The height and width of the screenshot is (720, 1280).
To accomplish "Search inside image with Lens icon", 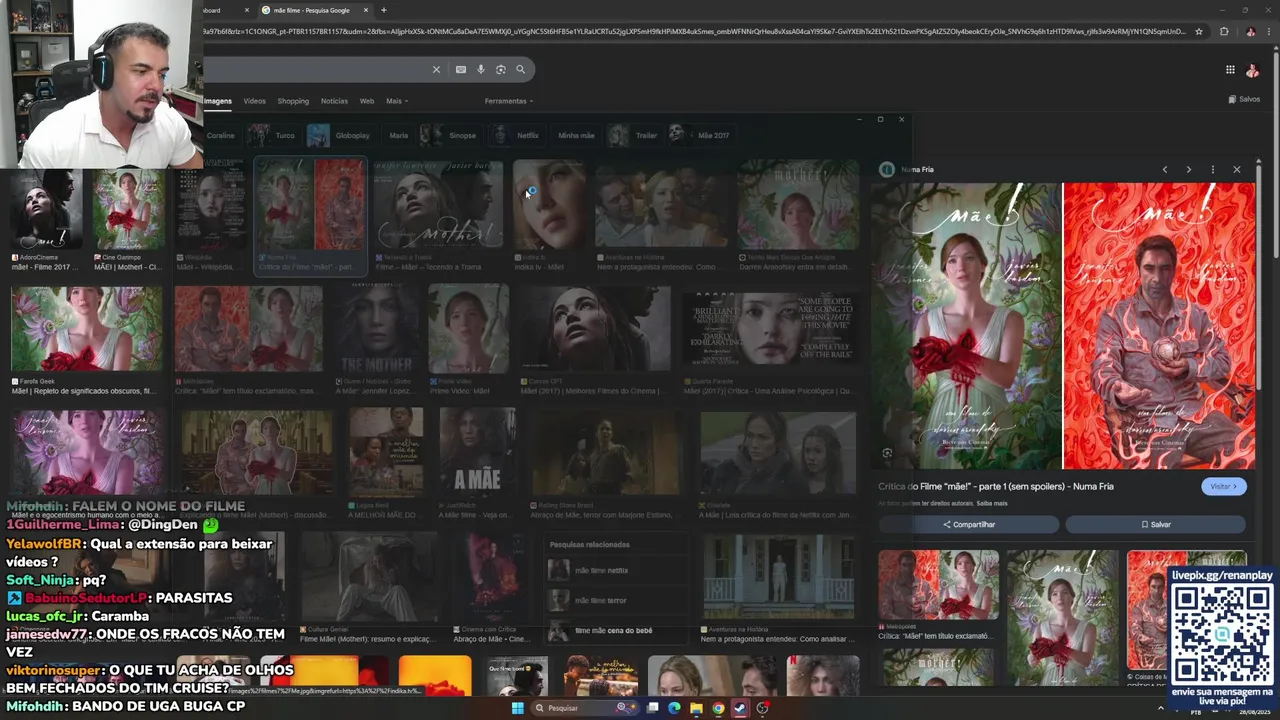I will [x=887, y=453].
